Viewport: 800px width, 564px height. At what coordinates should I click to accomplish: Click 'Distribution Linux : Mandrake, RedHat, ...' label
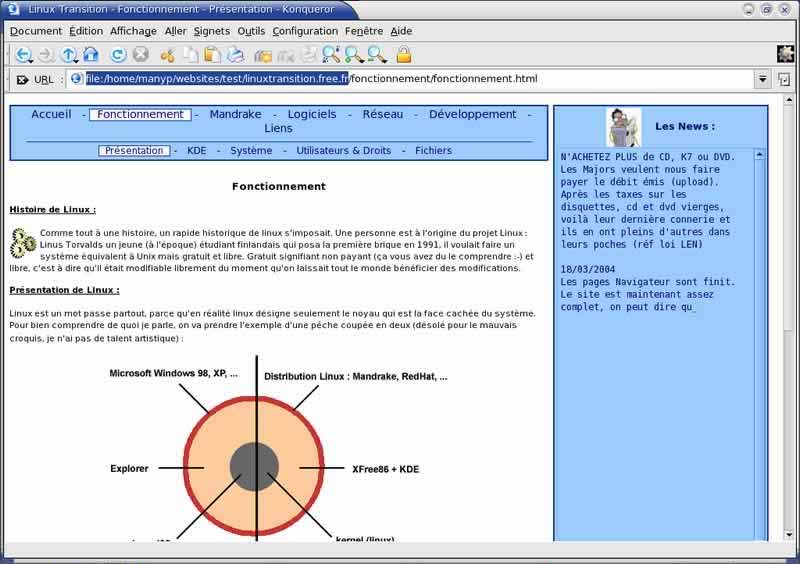[x=356, y=377]
